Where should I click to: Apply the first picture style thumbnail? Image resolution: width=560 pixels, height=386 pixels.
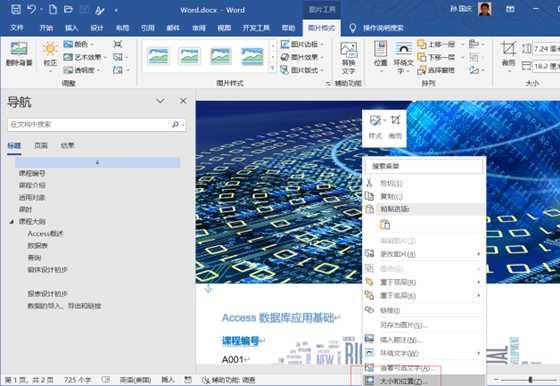pos(159,56)
